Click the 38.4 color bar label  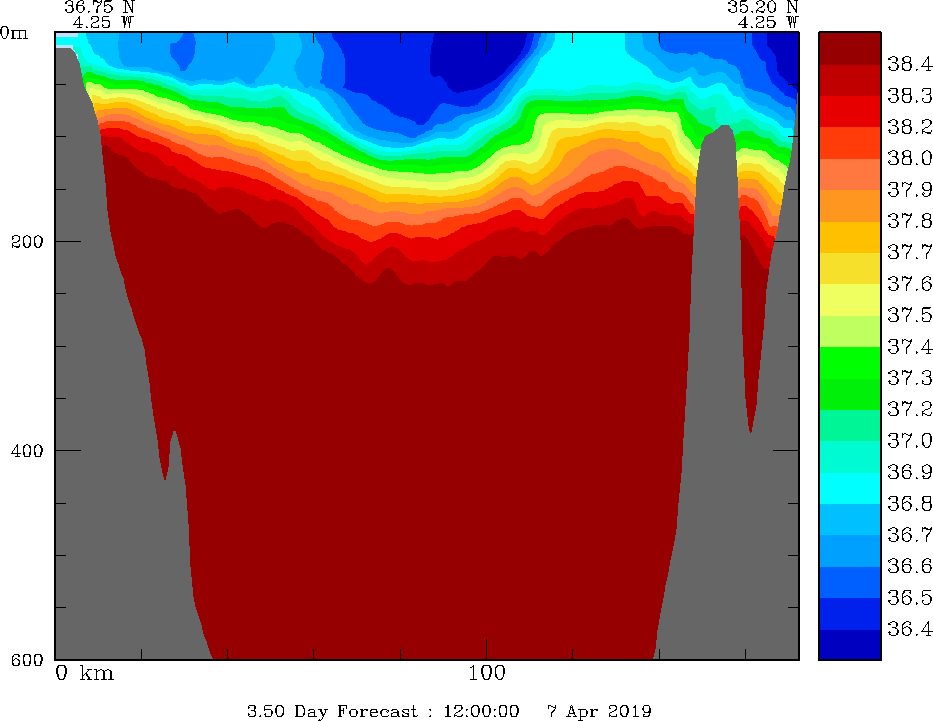pyautogui.click(x=909, y=64)
